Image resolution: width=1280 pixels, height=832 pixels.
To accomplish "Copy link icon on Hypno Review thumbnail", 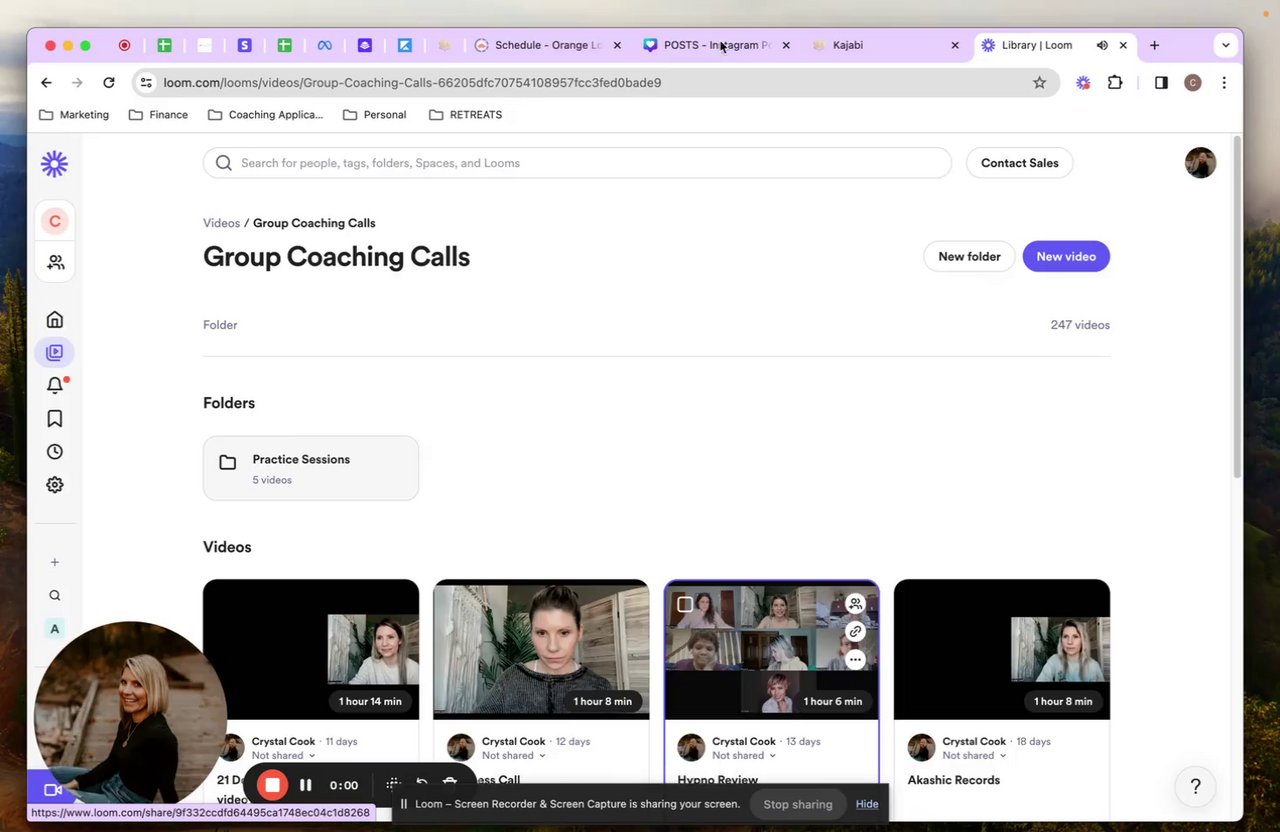I will pyautogui.click(x=855, y=631).
